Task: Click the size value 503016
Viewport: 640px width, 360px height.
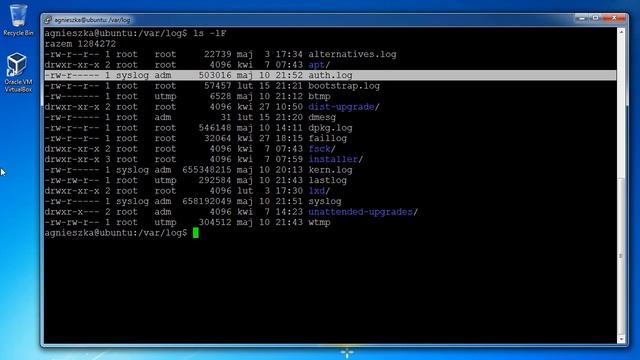Action: pyautogui.click(x=215, y=75)
